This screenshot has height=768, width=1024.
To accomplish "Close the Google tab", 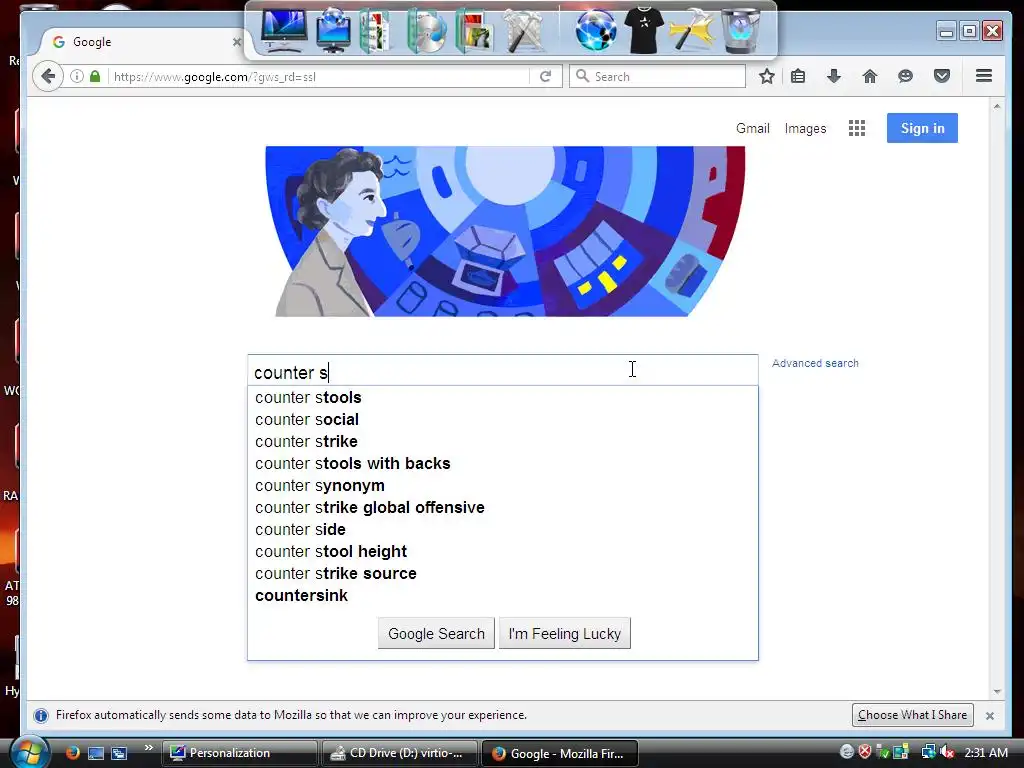I will click(236, 42).
